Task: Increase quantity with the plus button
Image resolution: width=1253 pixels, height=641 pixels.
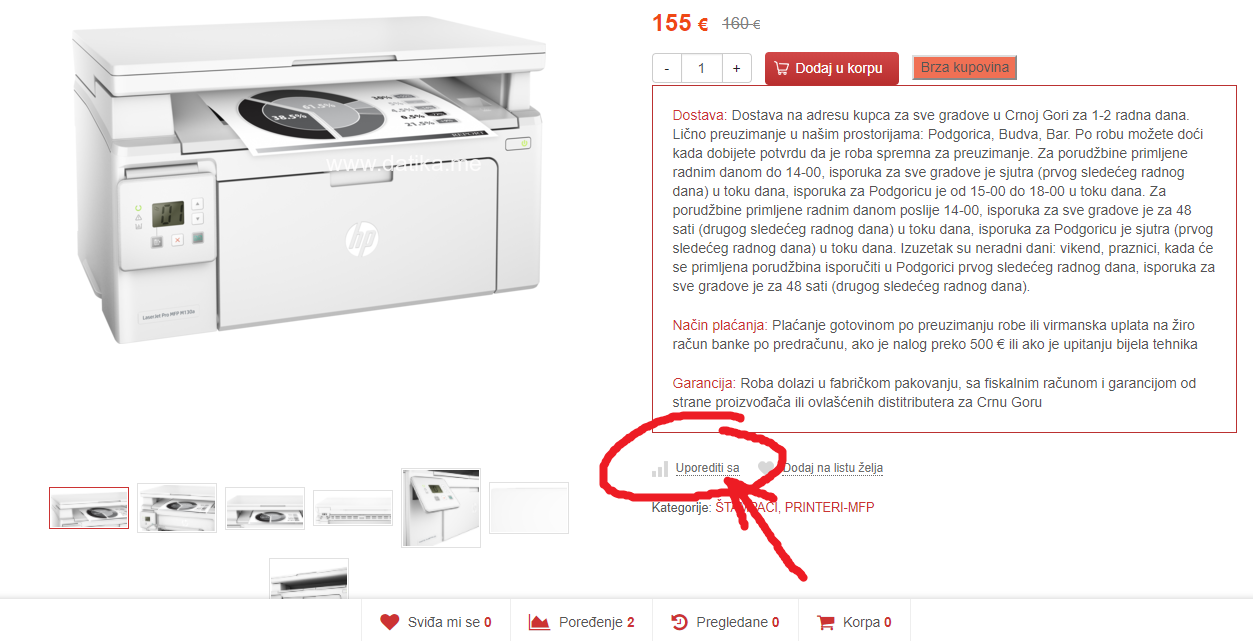Action: click(737, 68)
